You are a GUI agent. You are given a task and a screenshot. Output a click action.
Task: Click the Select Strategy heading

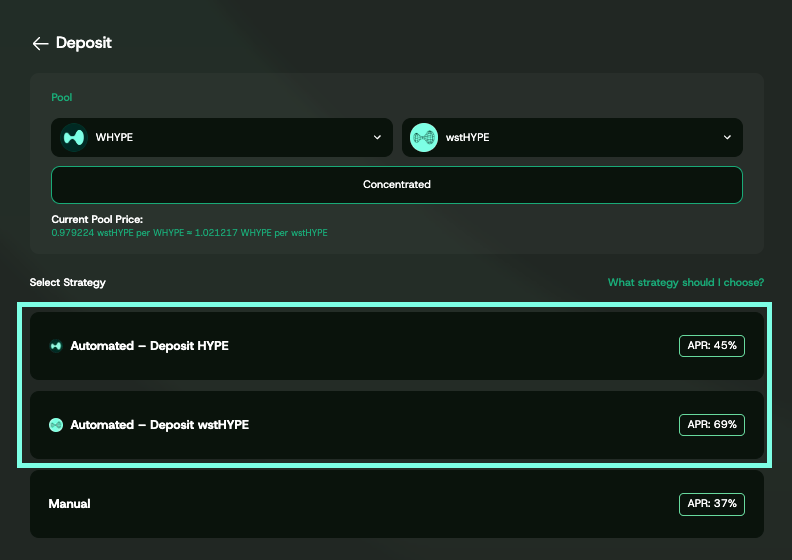point(68,282)
